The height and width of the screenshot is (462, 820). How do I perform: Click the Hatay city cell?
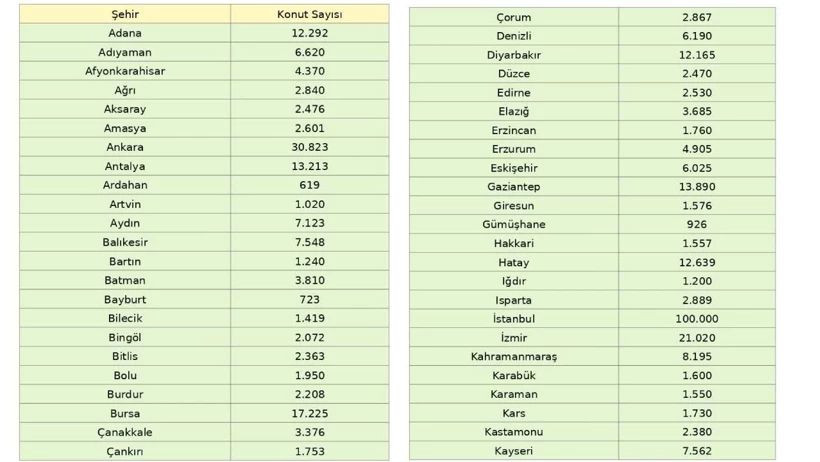(x=514, y=262)
